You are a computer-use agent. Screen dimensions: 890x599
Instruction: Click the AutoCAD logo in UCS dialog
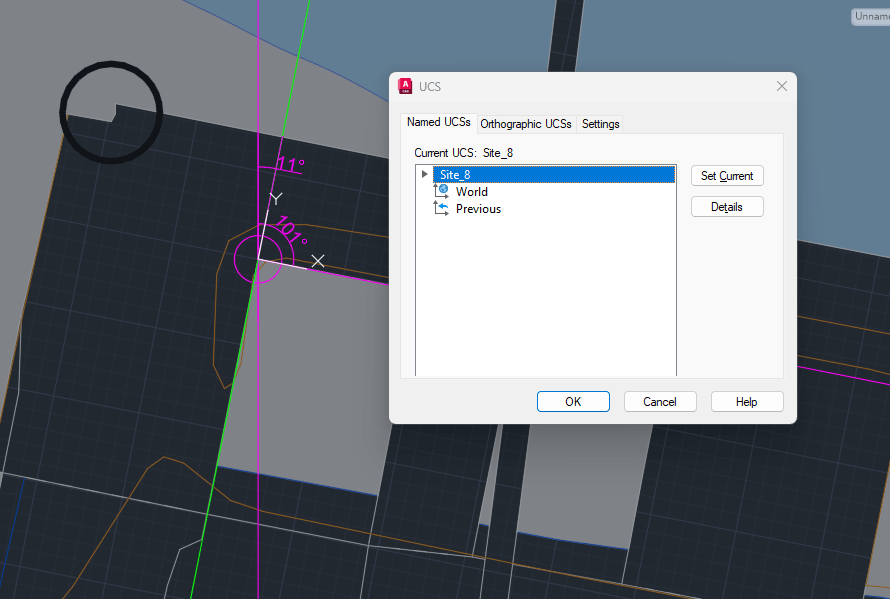(405, 87)
